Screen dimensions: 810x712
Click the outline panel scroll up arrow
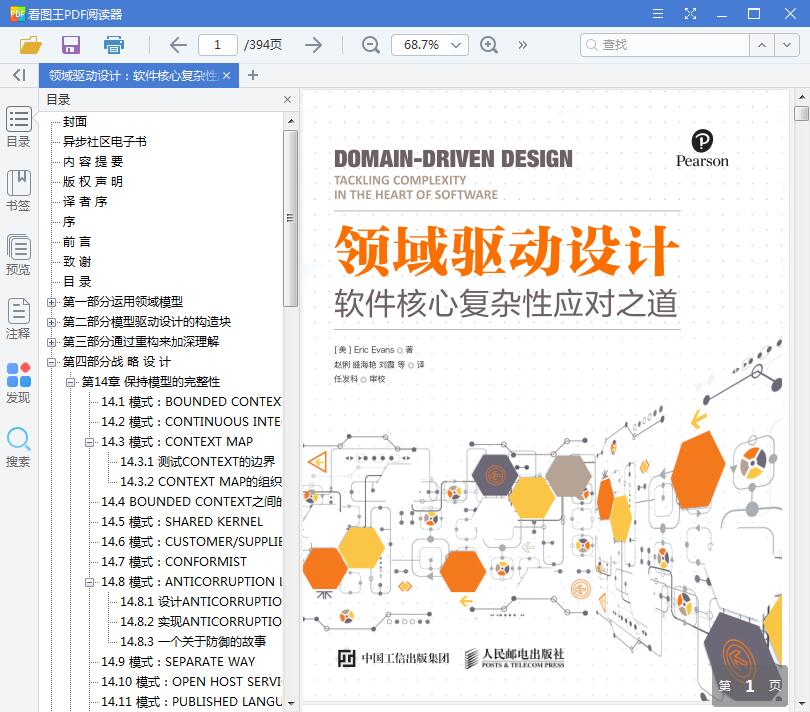tap(291, 121)
